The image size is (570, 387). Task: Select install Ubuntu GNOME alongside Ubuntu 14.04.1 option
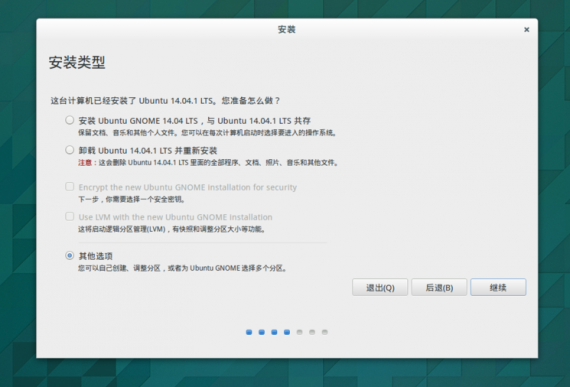pyautogui.click(x=69, y=120)
